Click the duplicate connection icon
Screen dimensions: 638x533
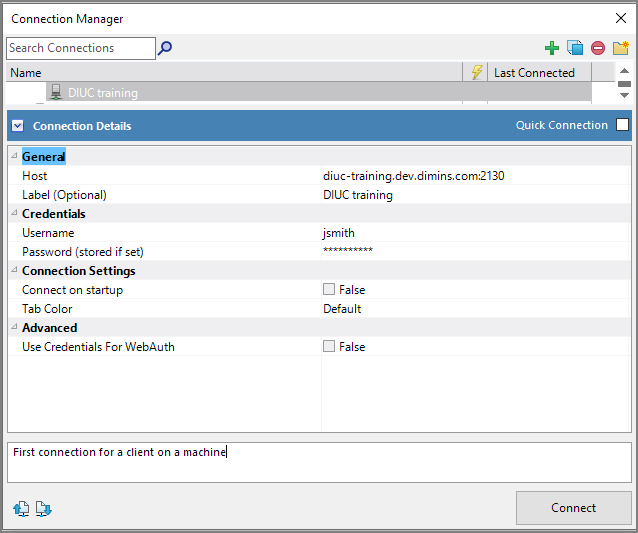click(575, 48)
